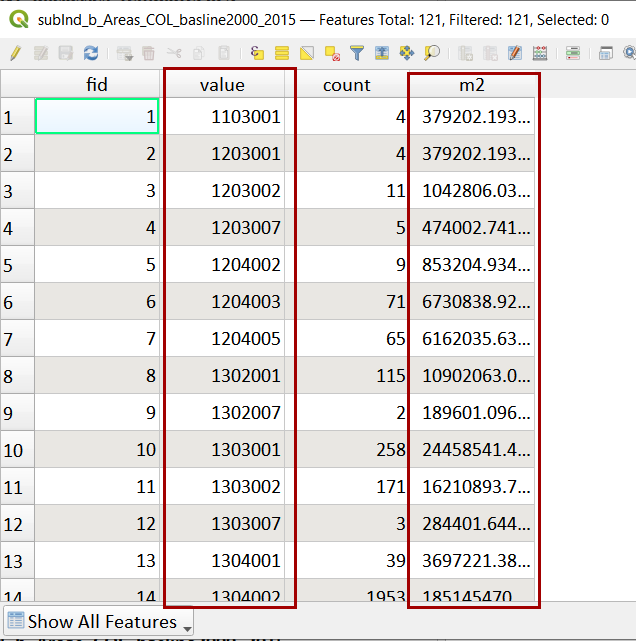
Task: Toggle editing mode with the pencil icon
Action: pyautogui.click(x=16, y=53)
